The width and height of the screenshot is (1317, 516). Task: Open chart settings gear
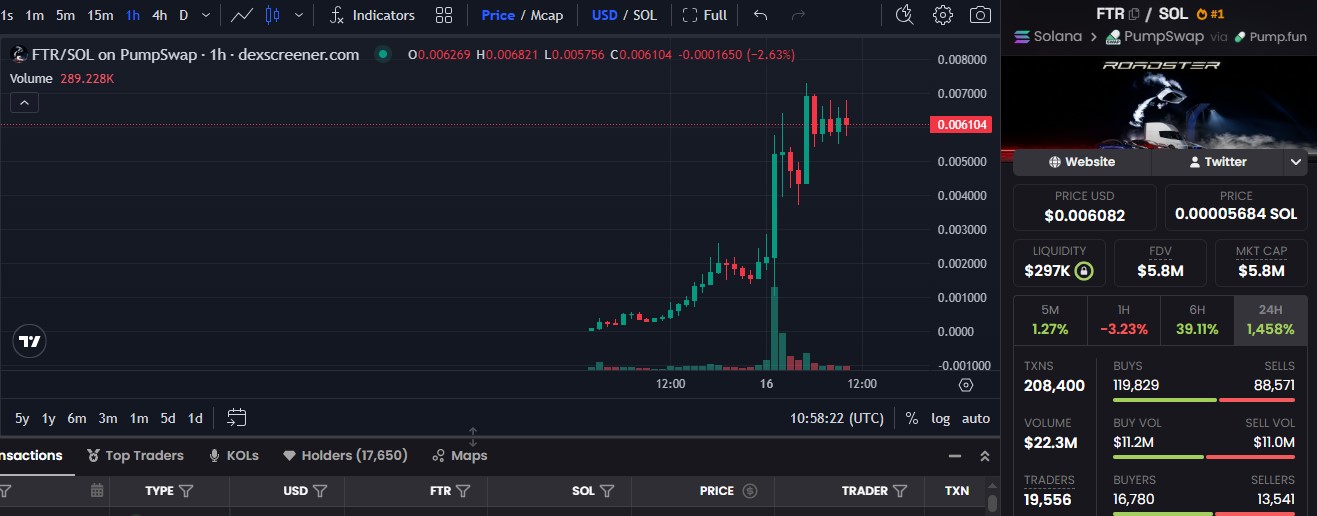(942, 15)
